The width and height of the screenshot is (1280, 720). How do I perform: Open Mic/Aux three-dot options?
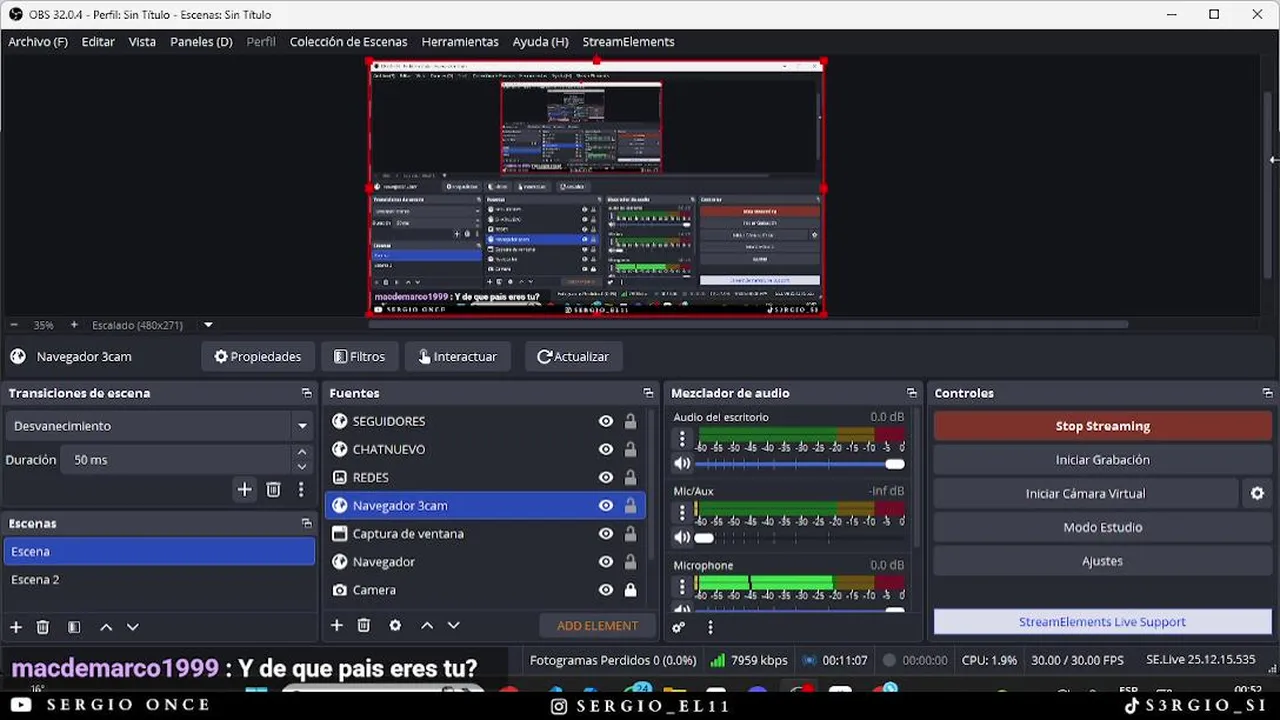coord(682,513)
